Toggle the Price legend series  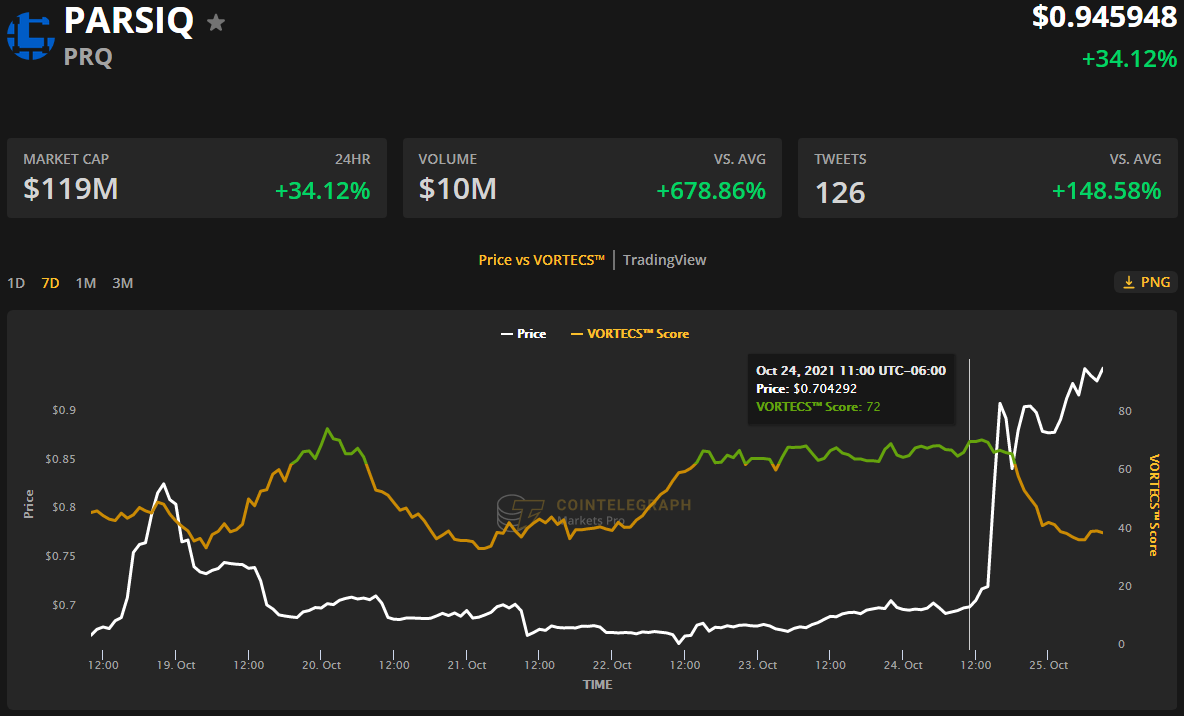pos(523,334)
